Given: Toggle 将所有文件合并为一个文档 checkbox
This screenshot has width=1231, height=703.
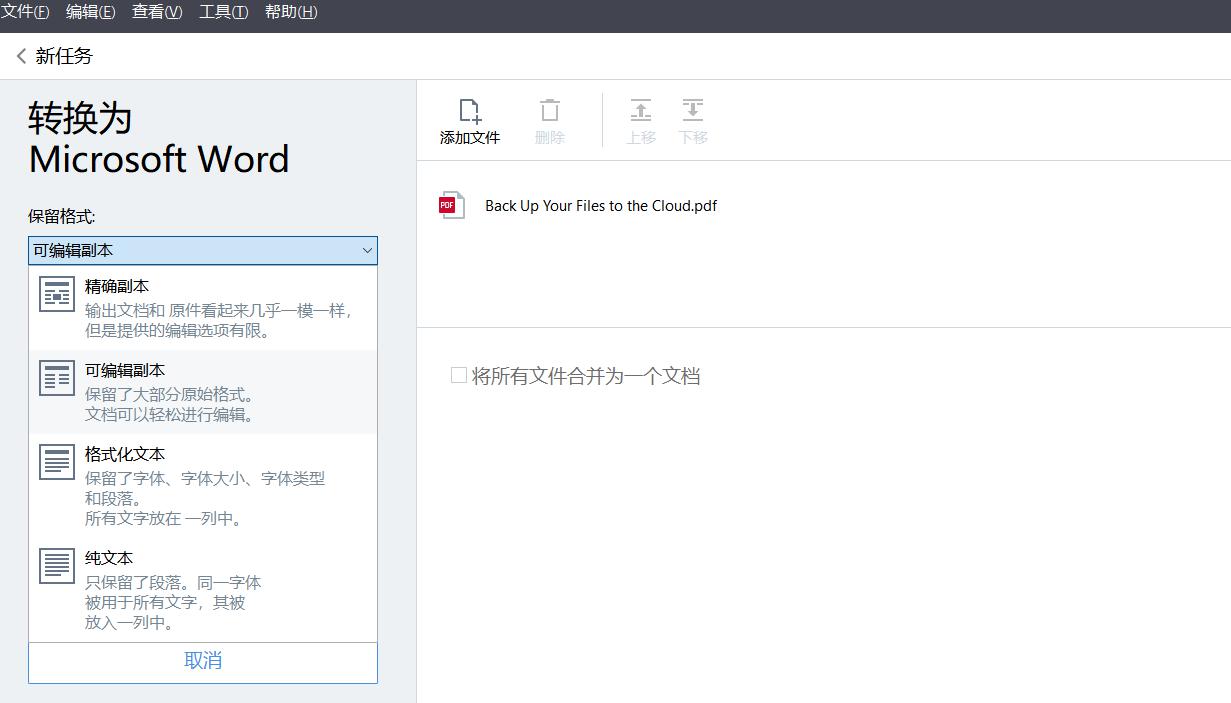Looking at the screenshot, I should click(x=459, y=376).
